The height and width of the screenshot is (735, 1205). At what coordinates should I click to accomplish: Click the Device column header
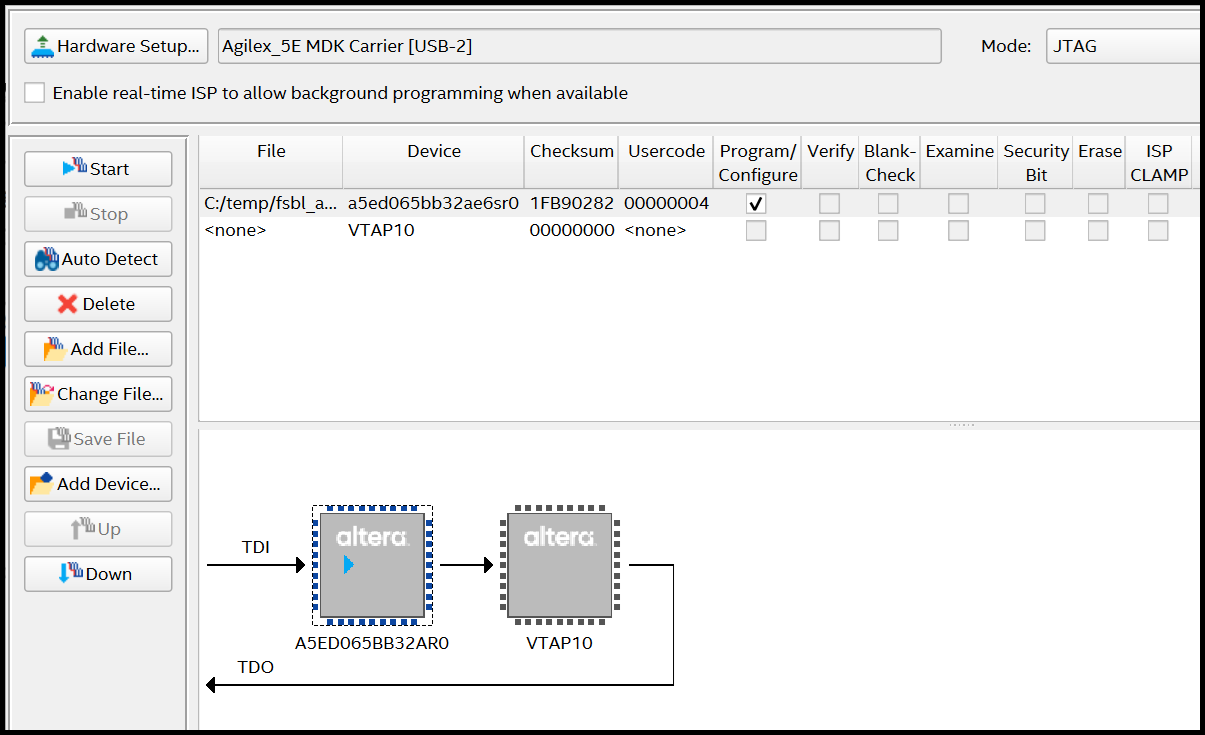[x=434, y=151]
